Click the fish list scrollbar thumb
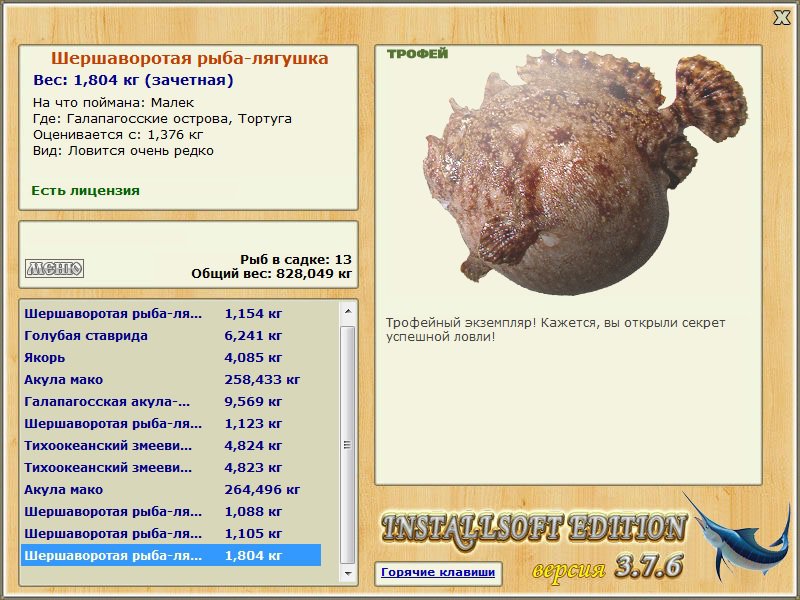 pos(348,445)
